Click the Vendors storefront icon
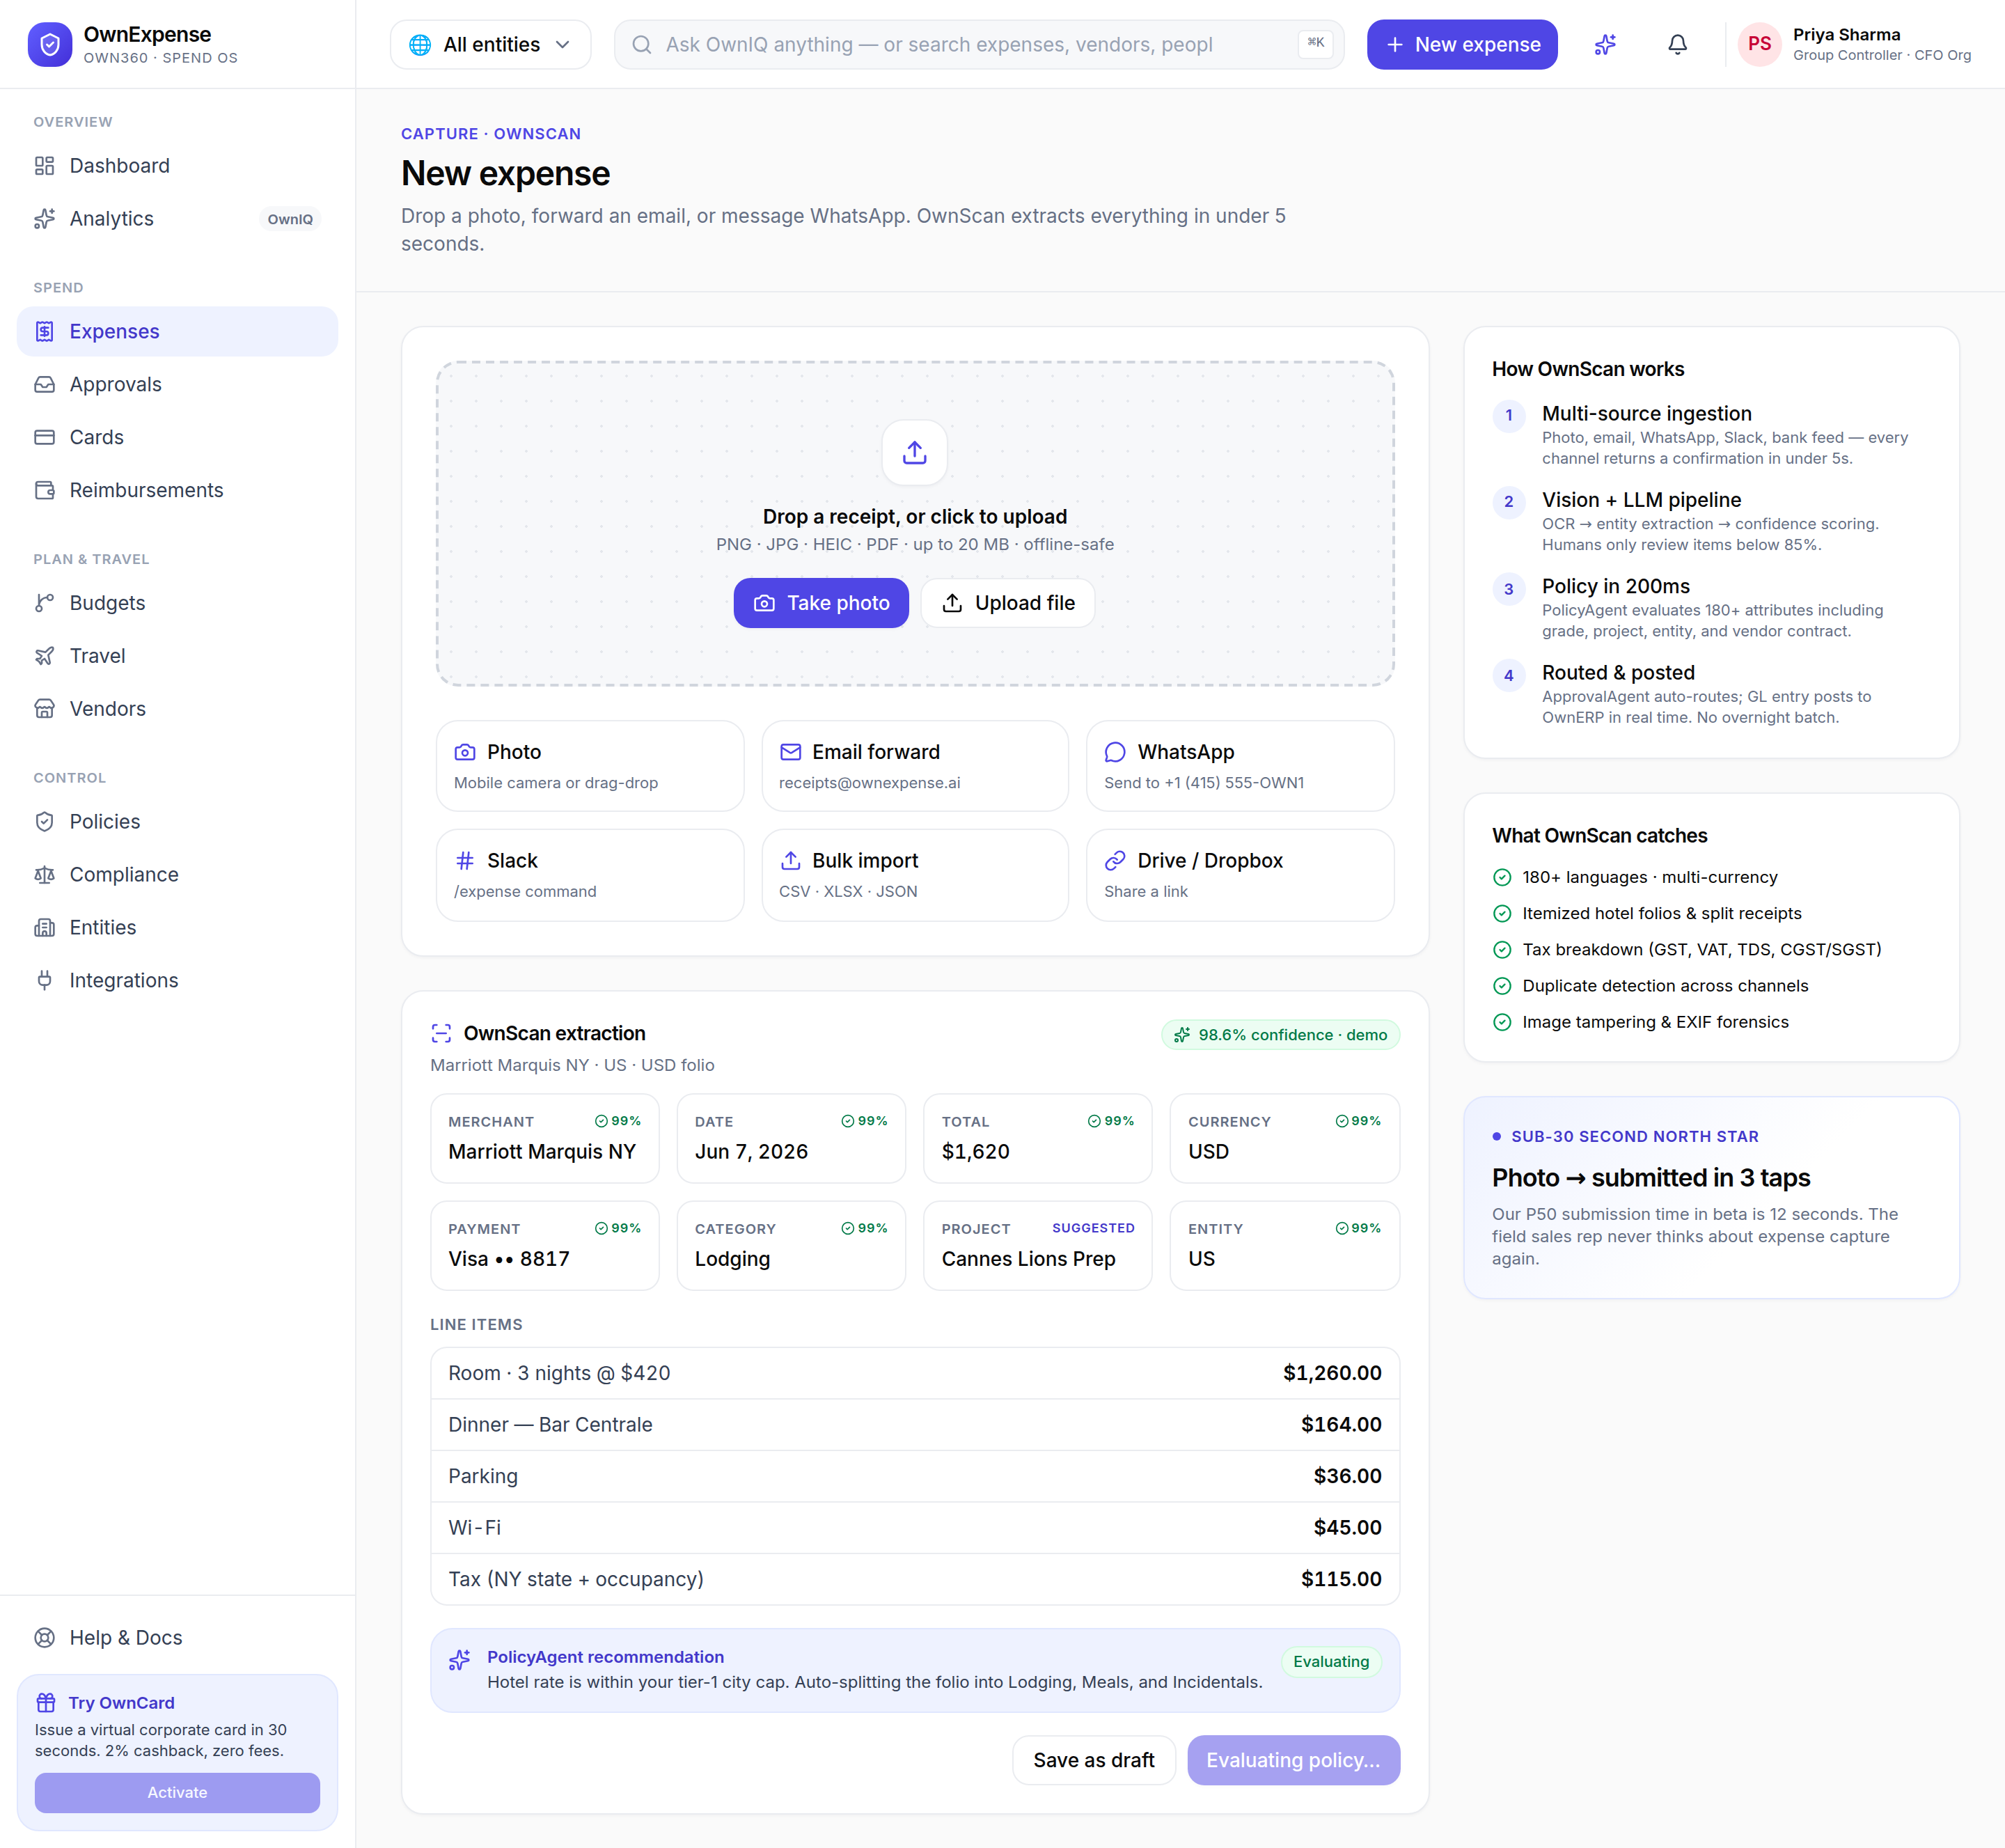2005x1848 pixels. click(45, 709)
